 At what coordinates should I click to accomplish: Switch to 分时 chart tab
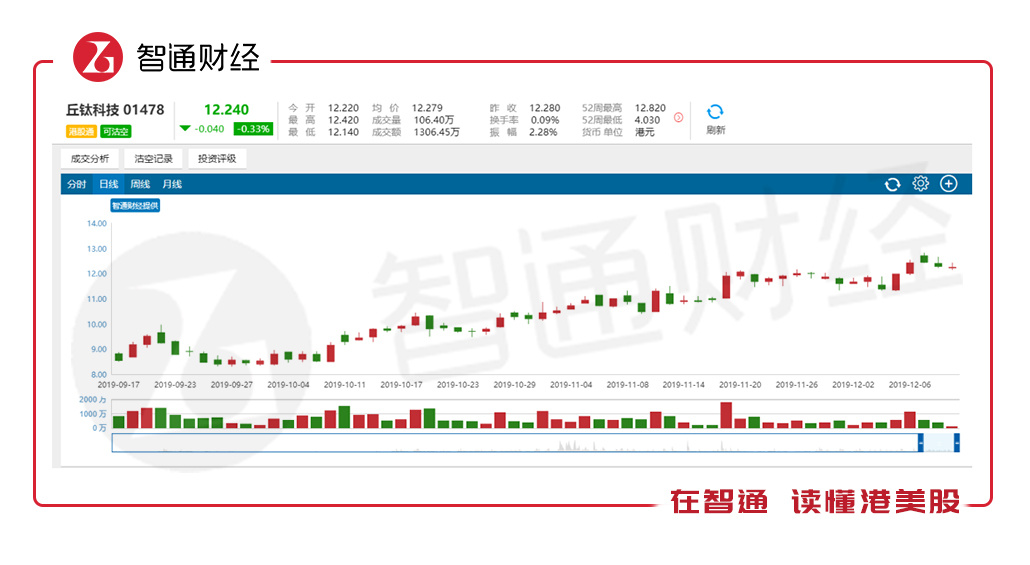[76, 184]
